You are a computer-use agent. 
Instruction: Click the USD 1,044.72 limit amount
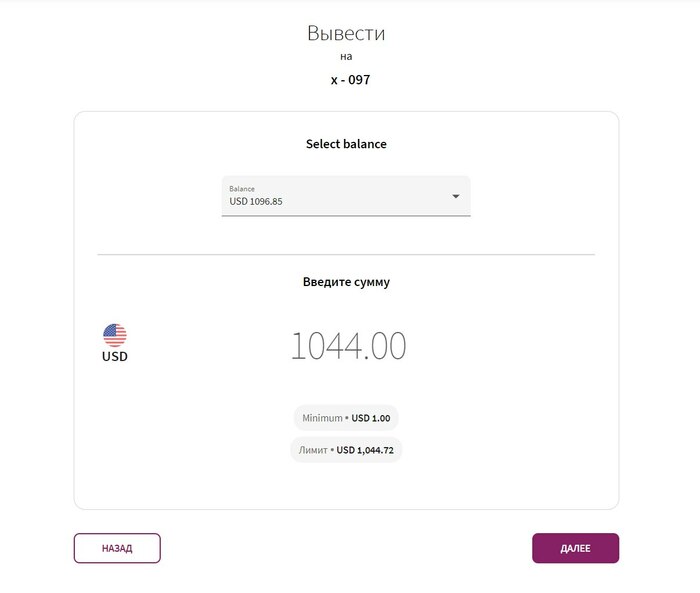pos(365,450)
